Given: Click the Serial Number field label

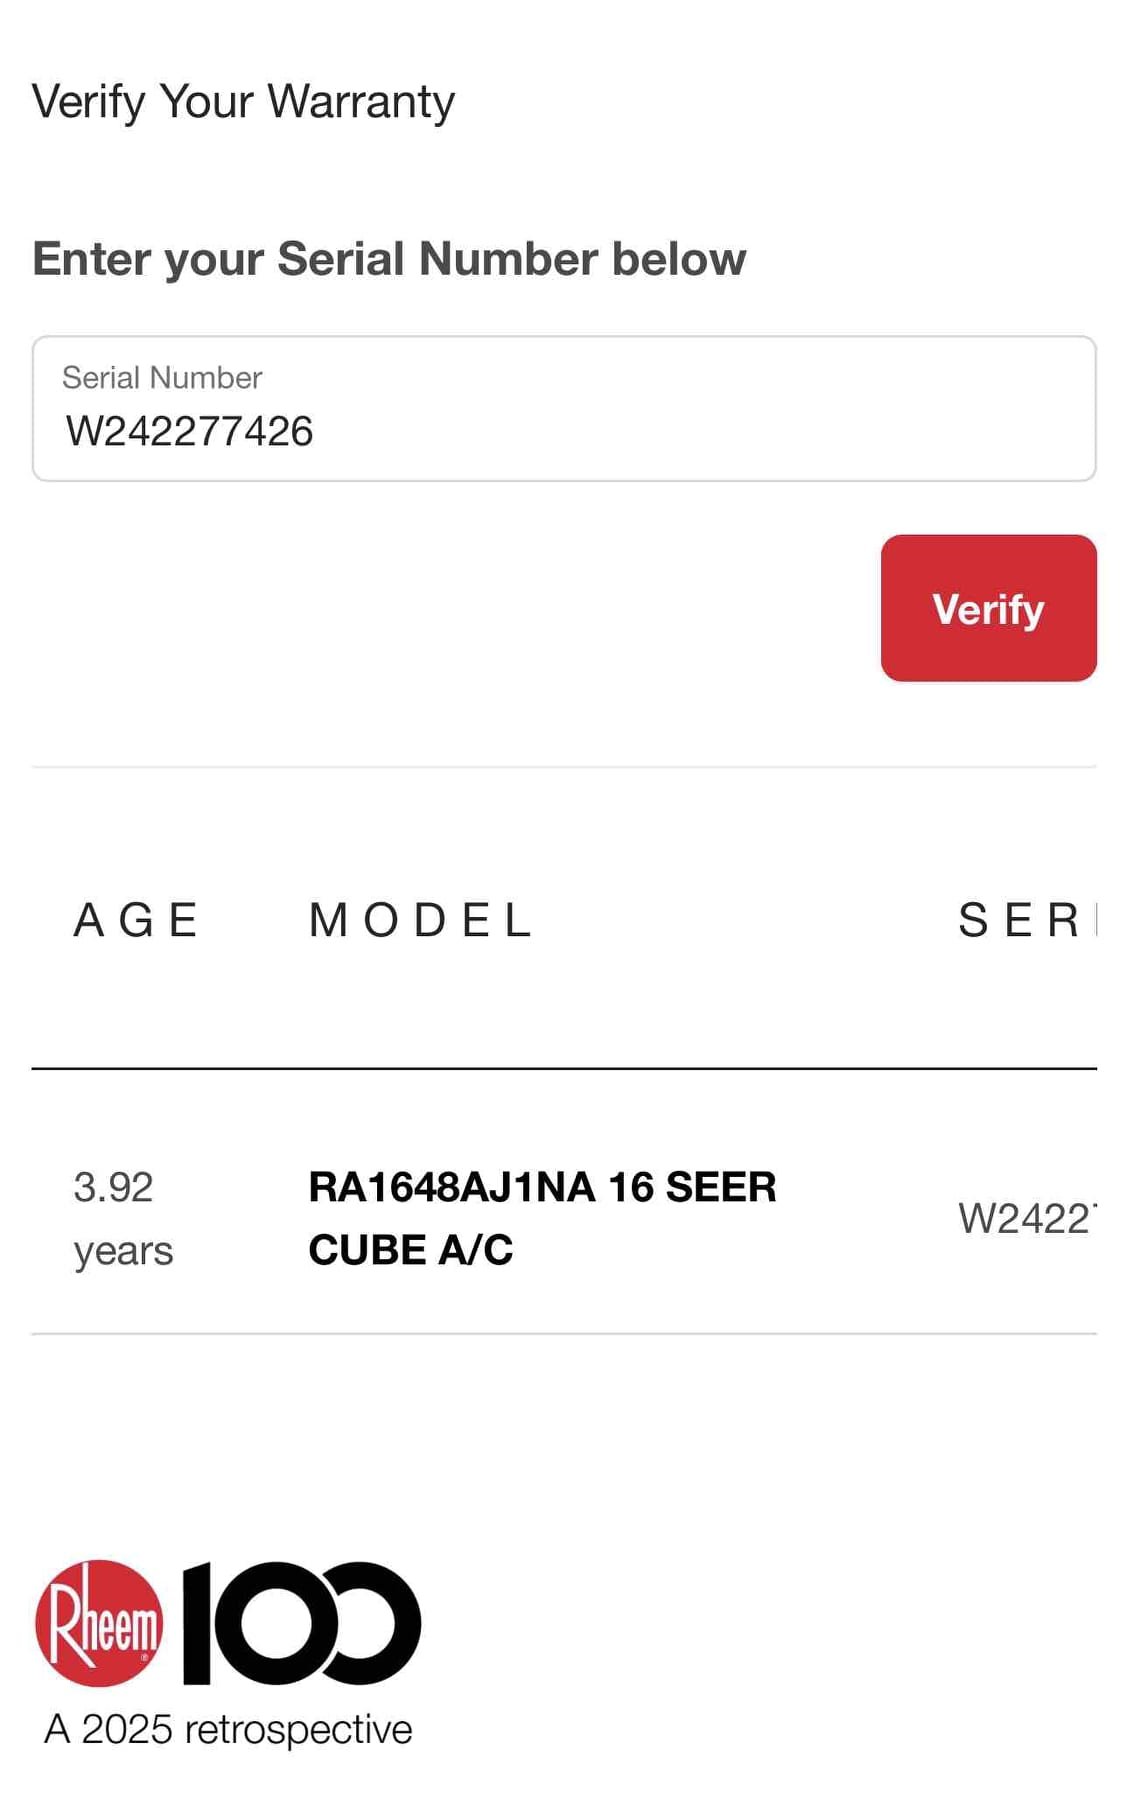Looking at the screenshot, I should (x=162, y=377).
